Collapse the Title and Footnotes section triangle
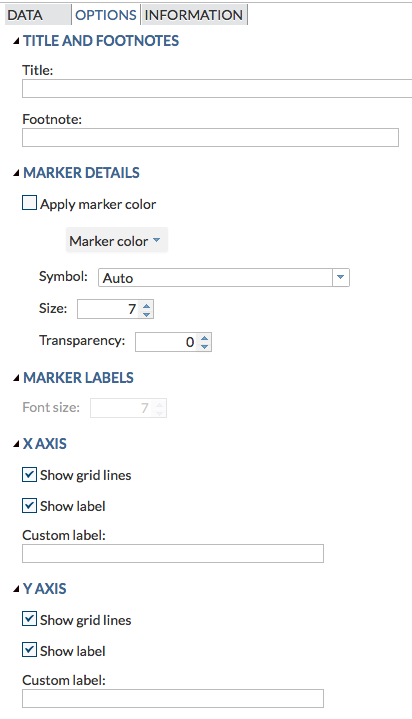Image resolution: width=412 pixels, height=719 pixels. coord(17,41)
